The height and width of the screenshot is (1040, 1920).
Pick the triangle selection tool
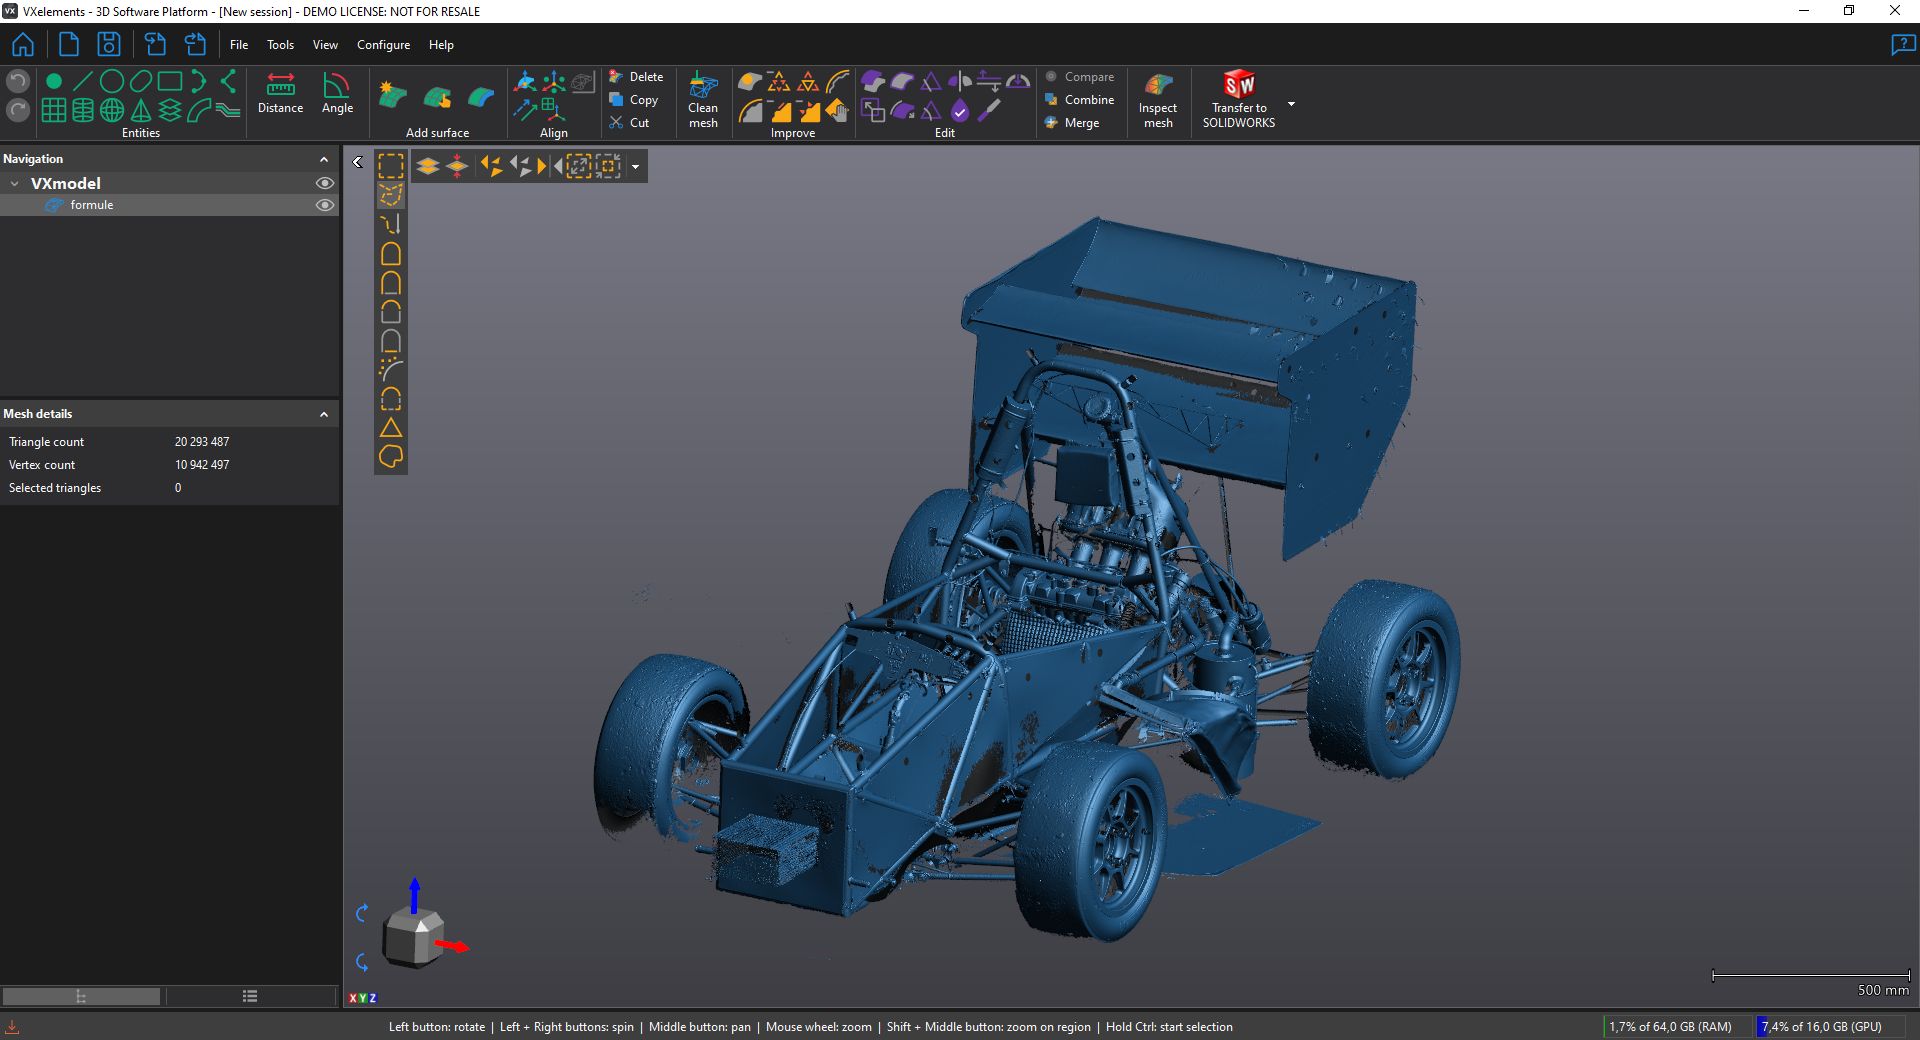391,428
